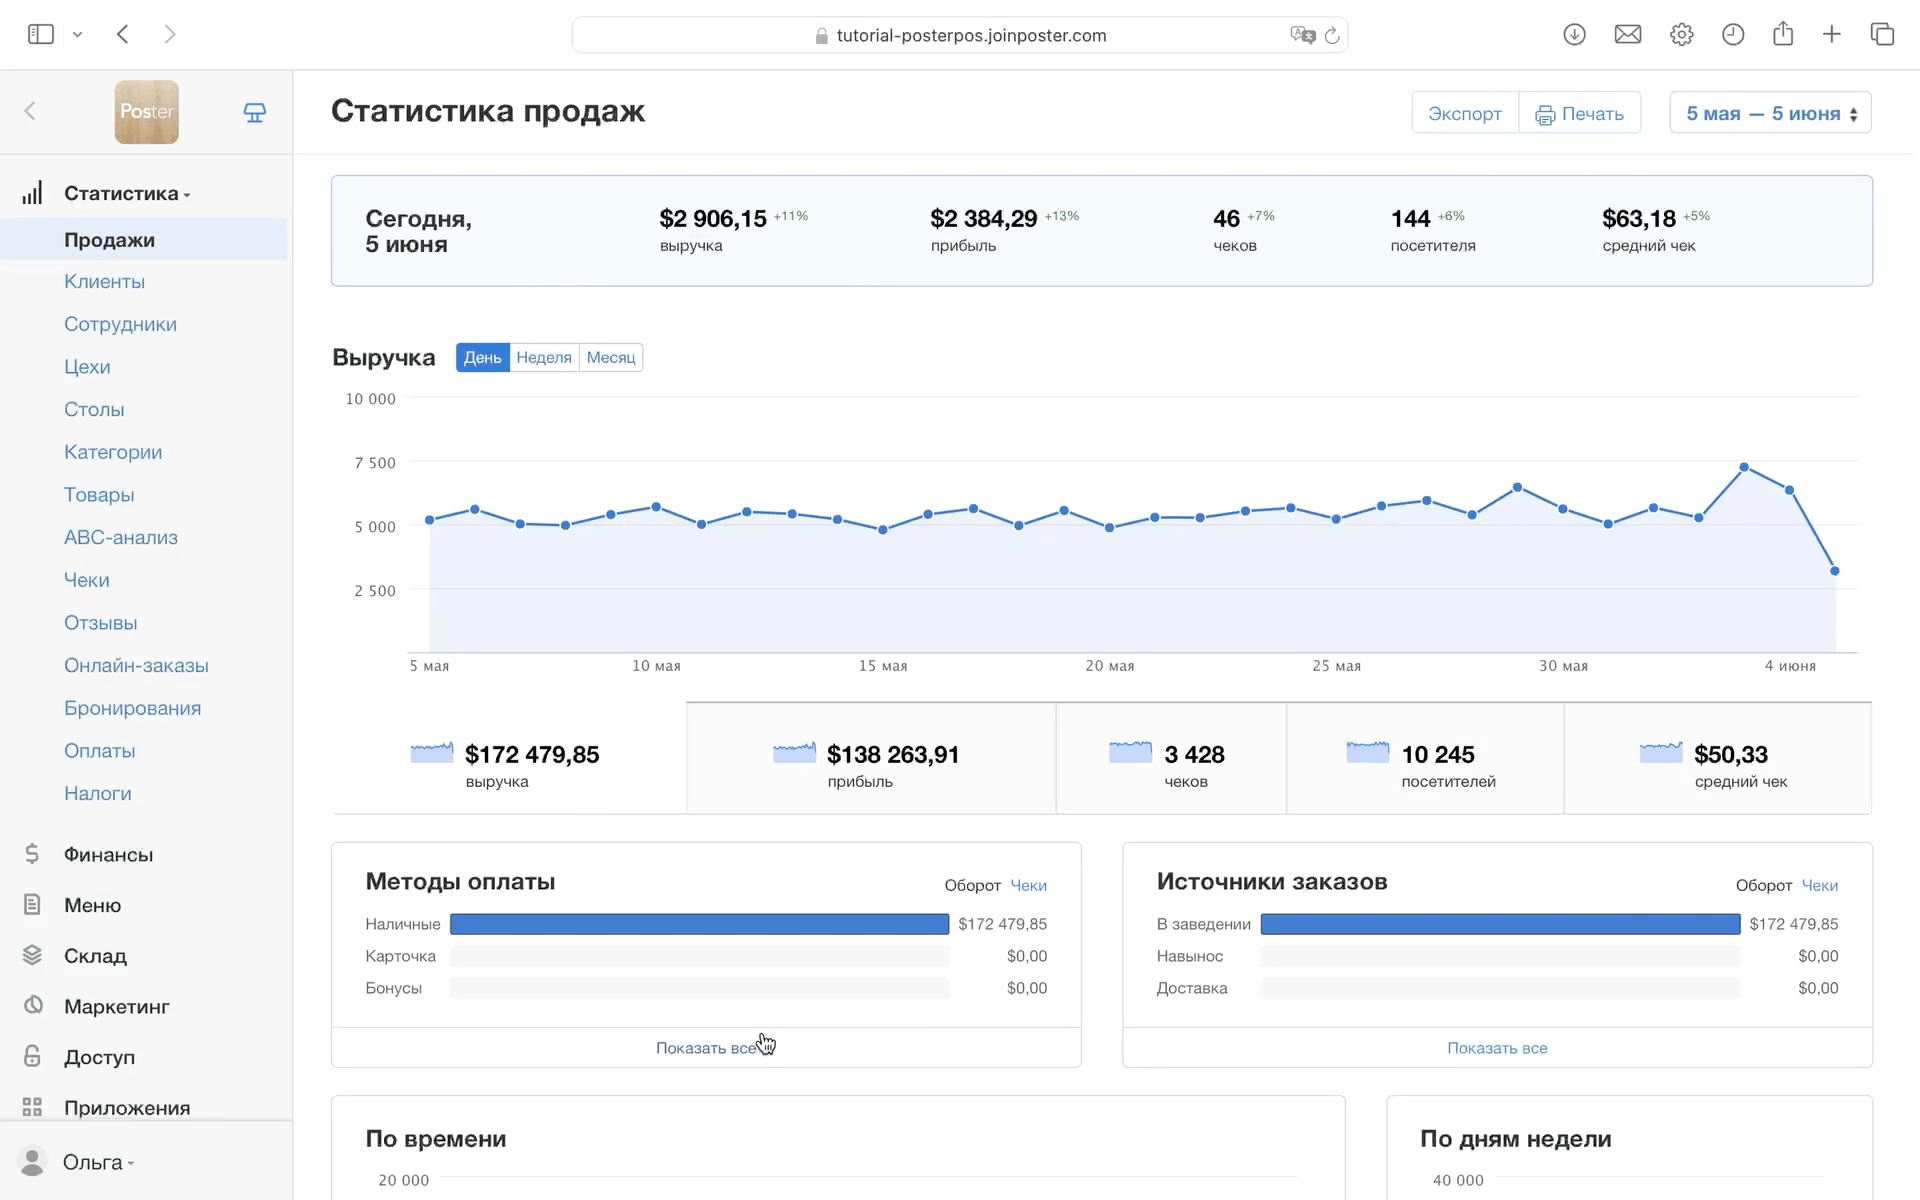
Task: Click the Safari share icon
Action: (x=1782, y=35)
